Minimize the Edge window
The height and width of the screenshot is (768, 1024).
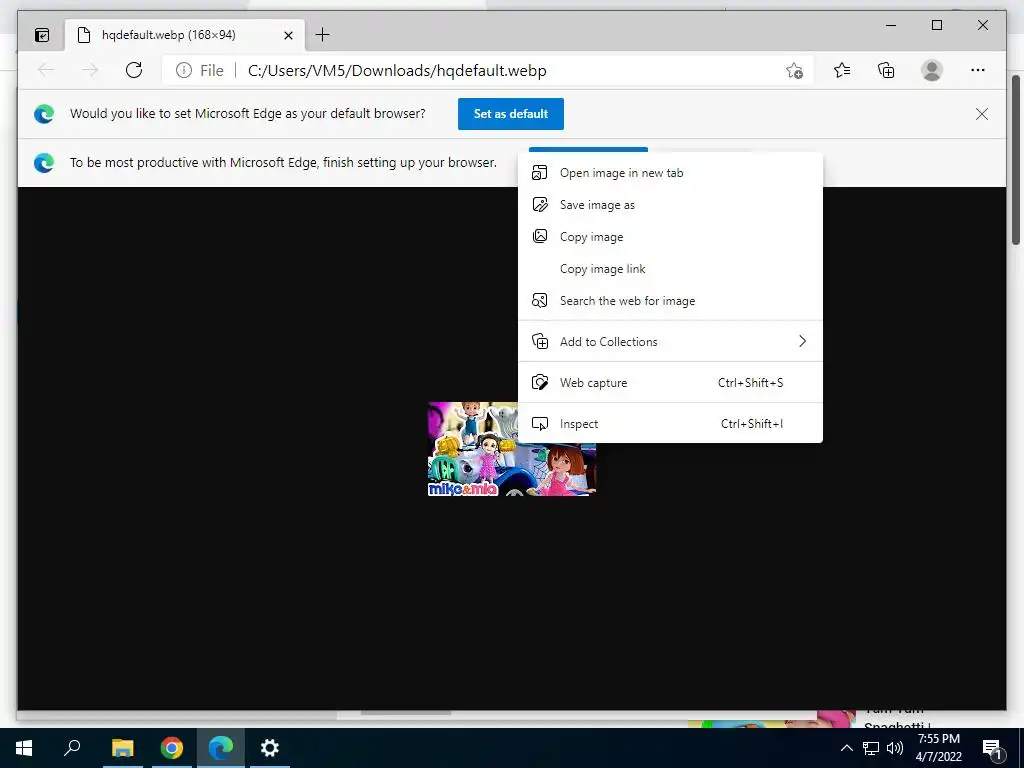[891, 25]
